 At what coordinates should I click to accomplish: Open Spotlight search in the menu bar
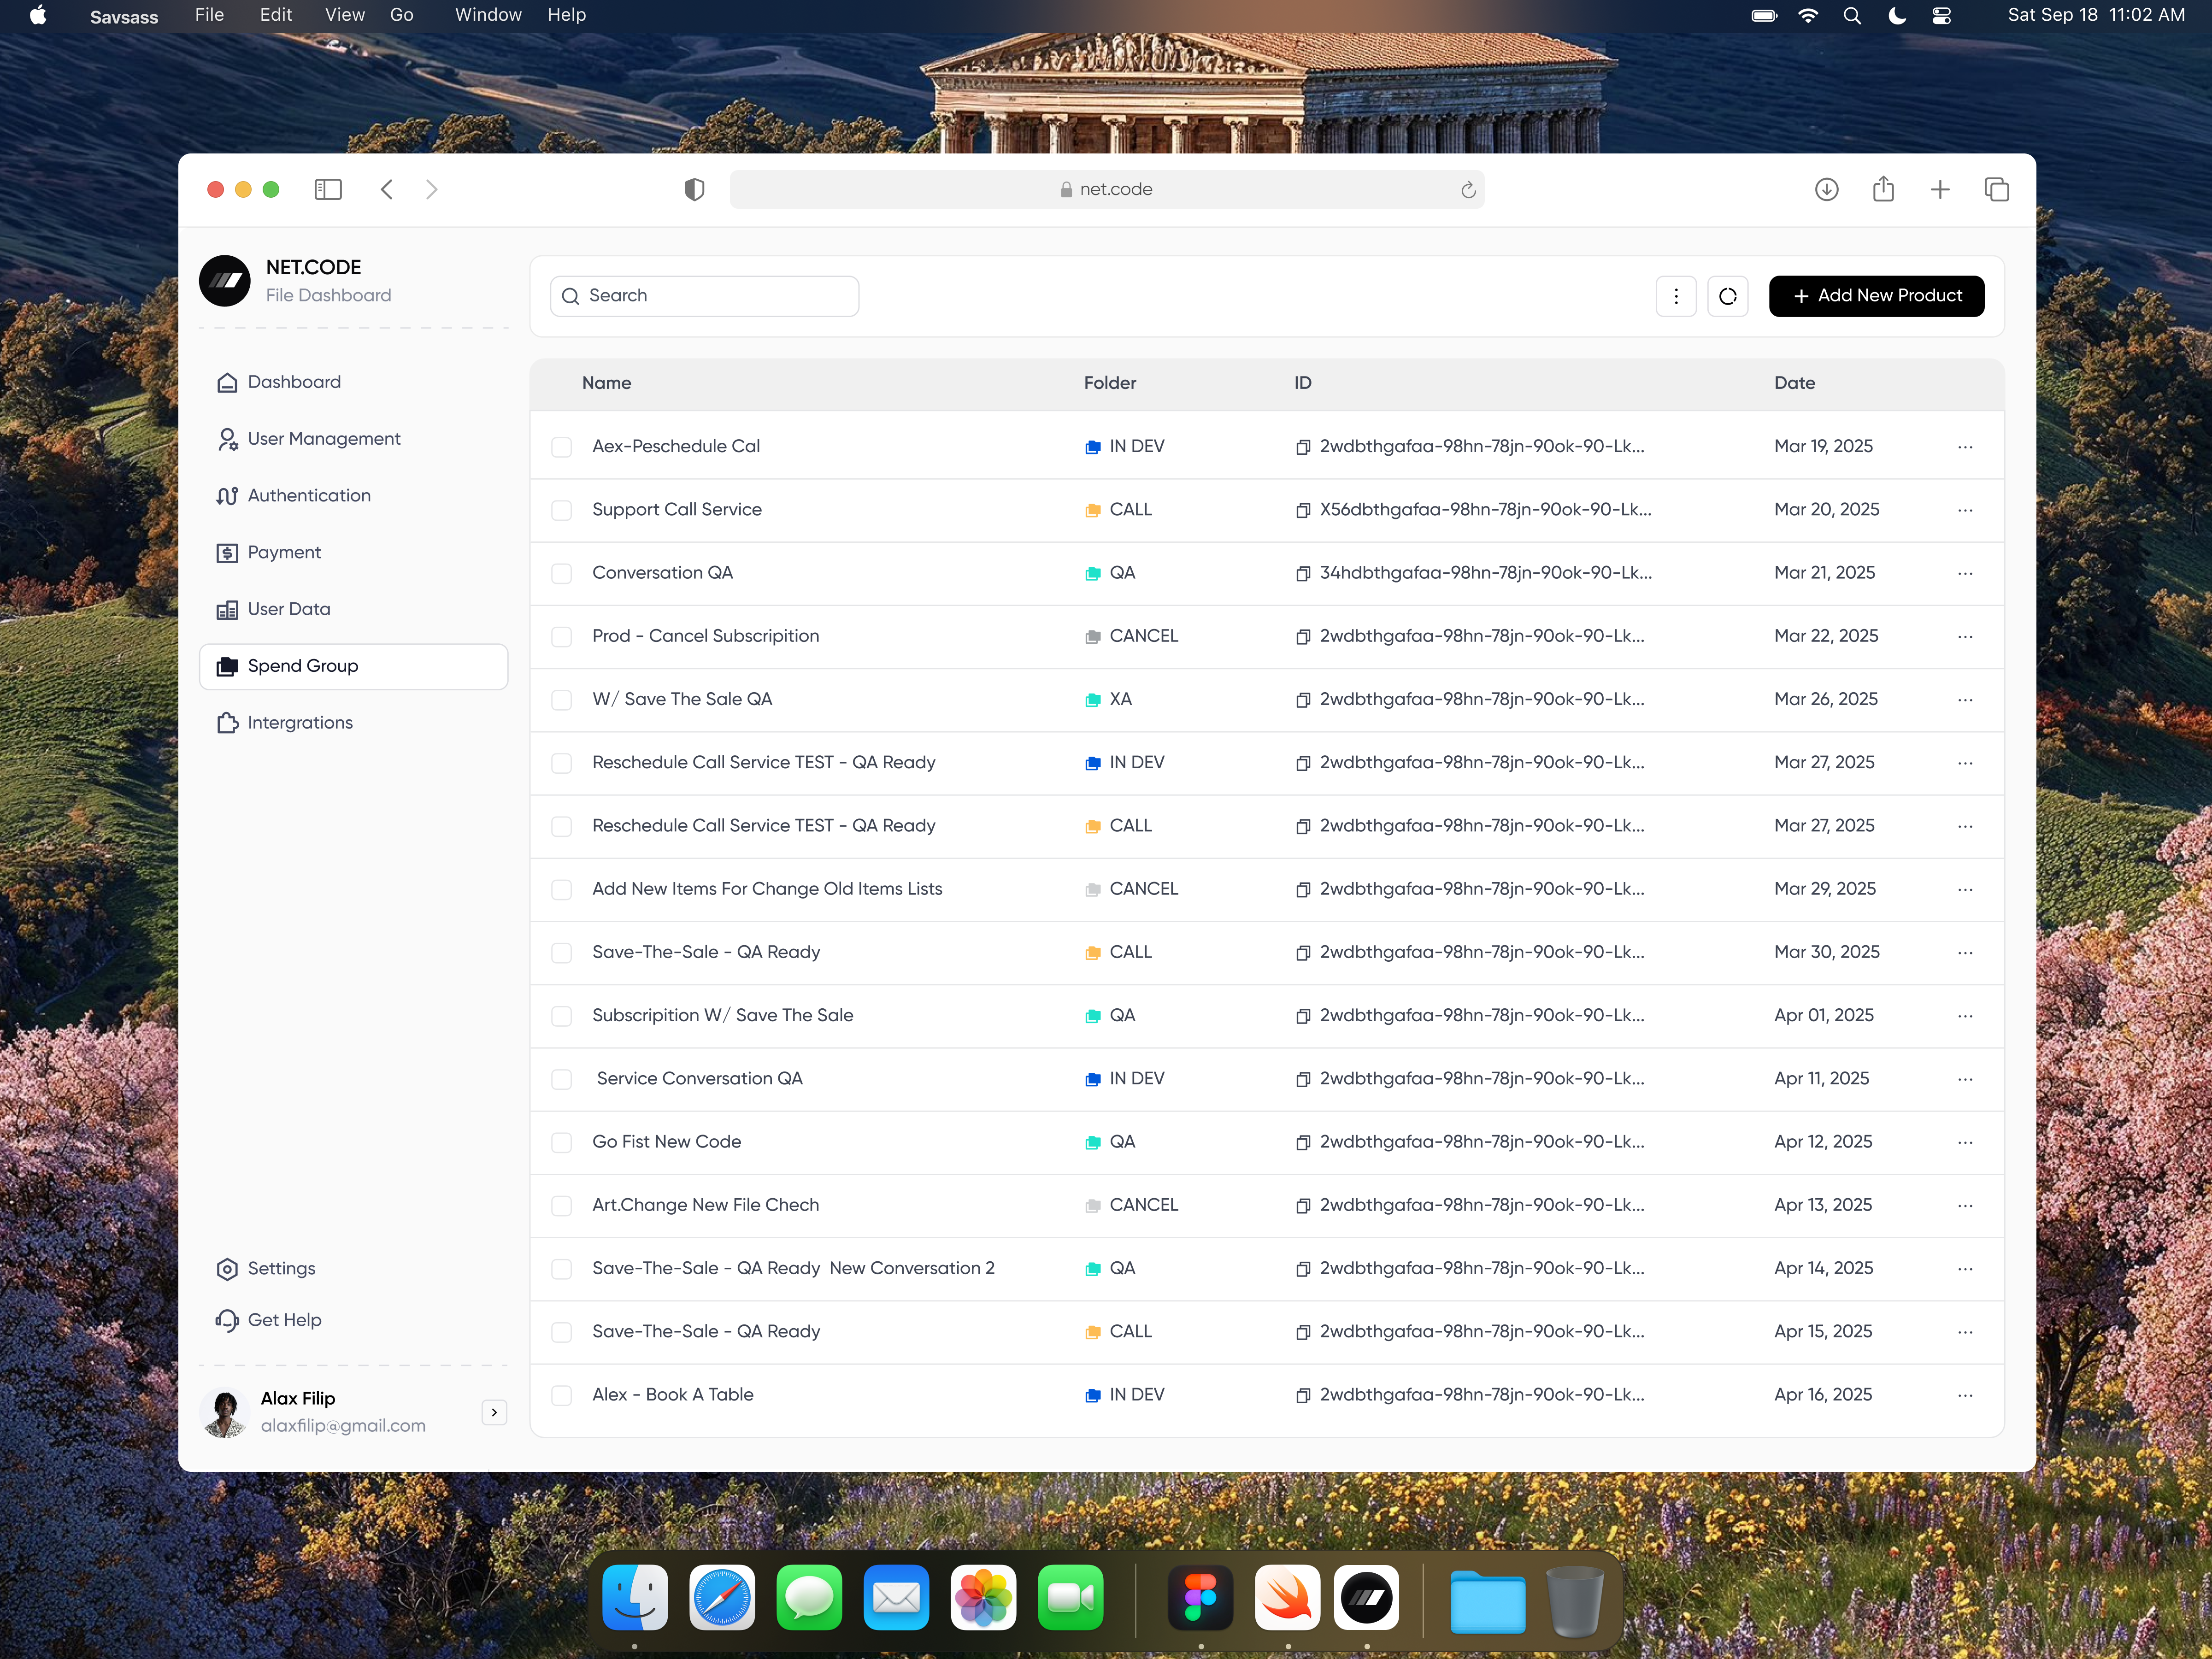(x=1852, y=15)
